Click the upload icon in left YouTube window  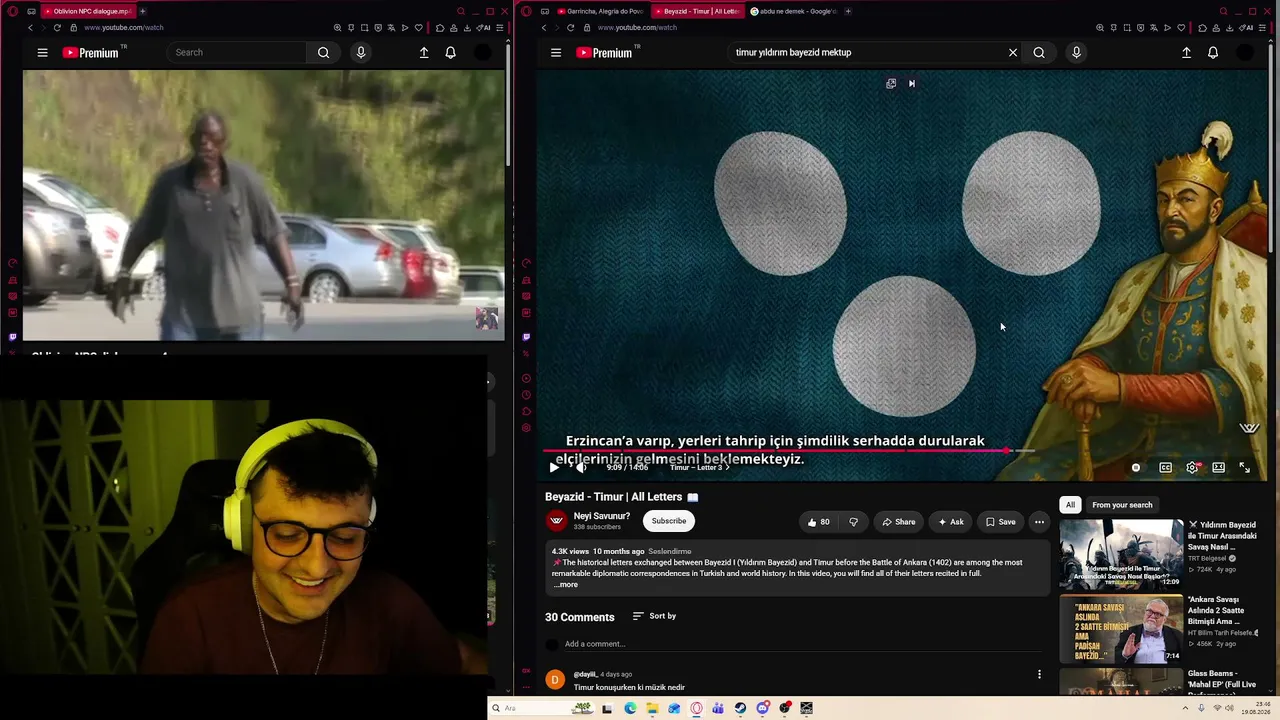coord(424,53)
